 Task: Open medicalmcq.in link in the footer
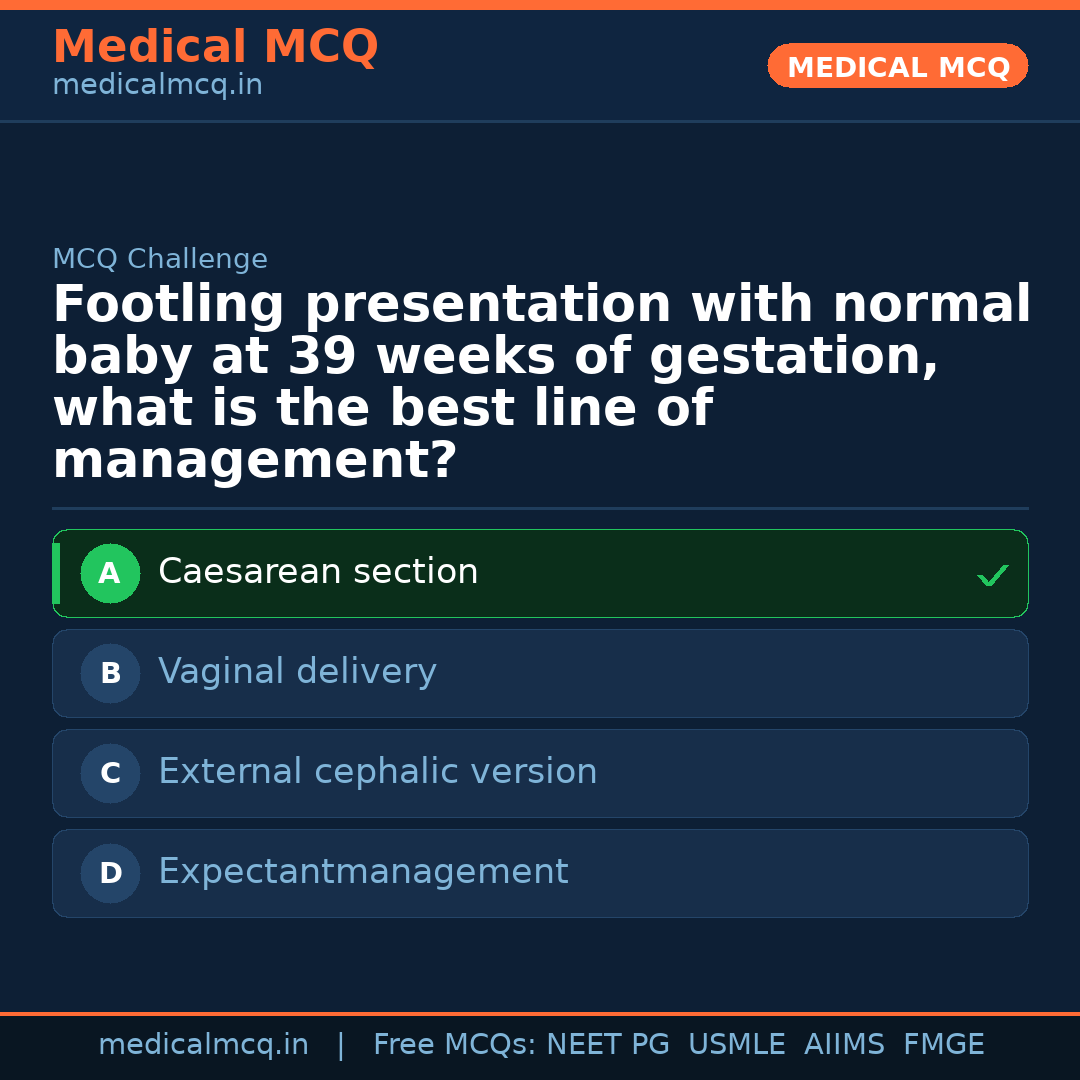pos(203,1045)
